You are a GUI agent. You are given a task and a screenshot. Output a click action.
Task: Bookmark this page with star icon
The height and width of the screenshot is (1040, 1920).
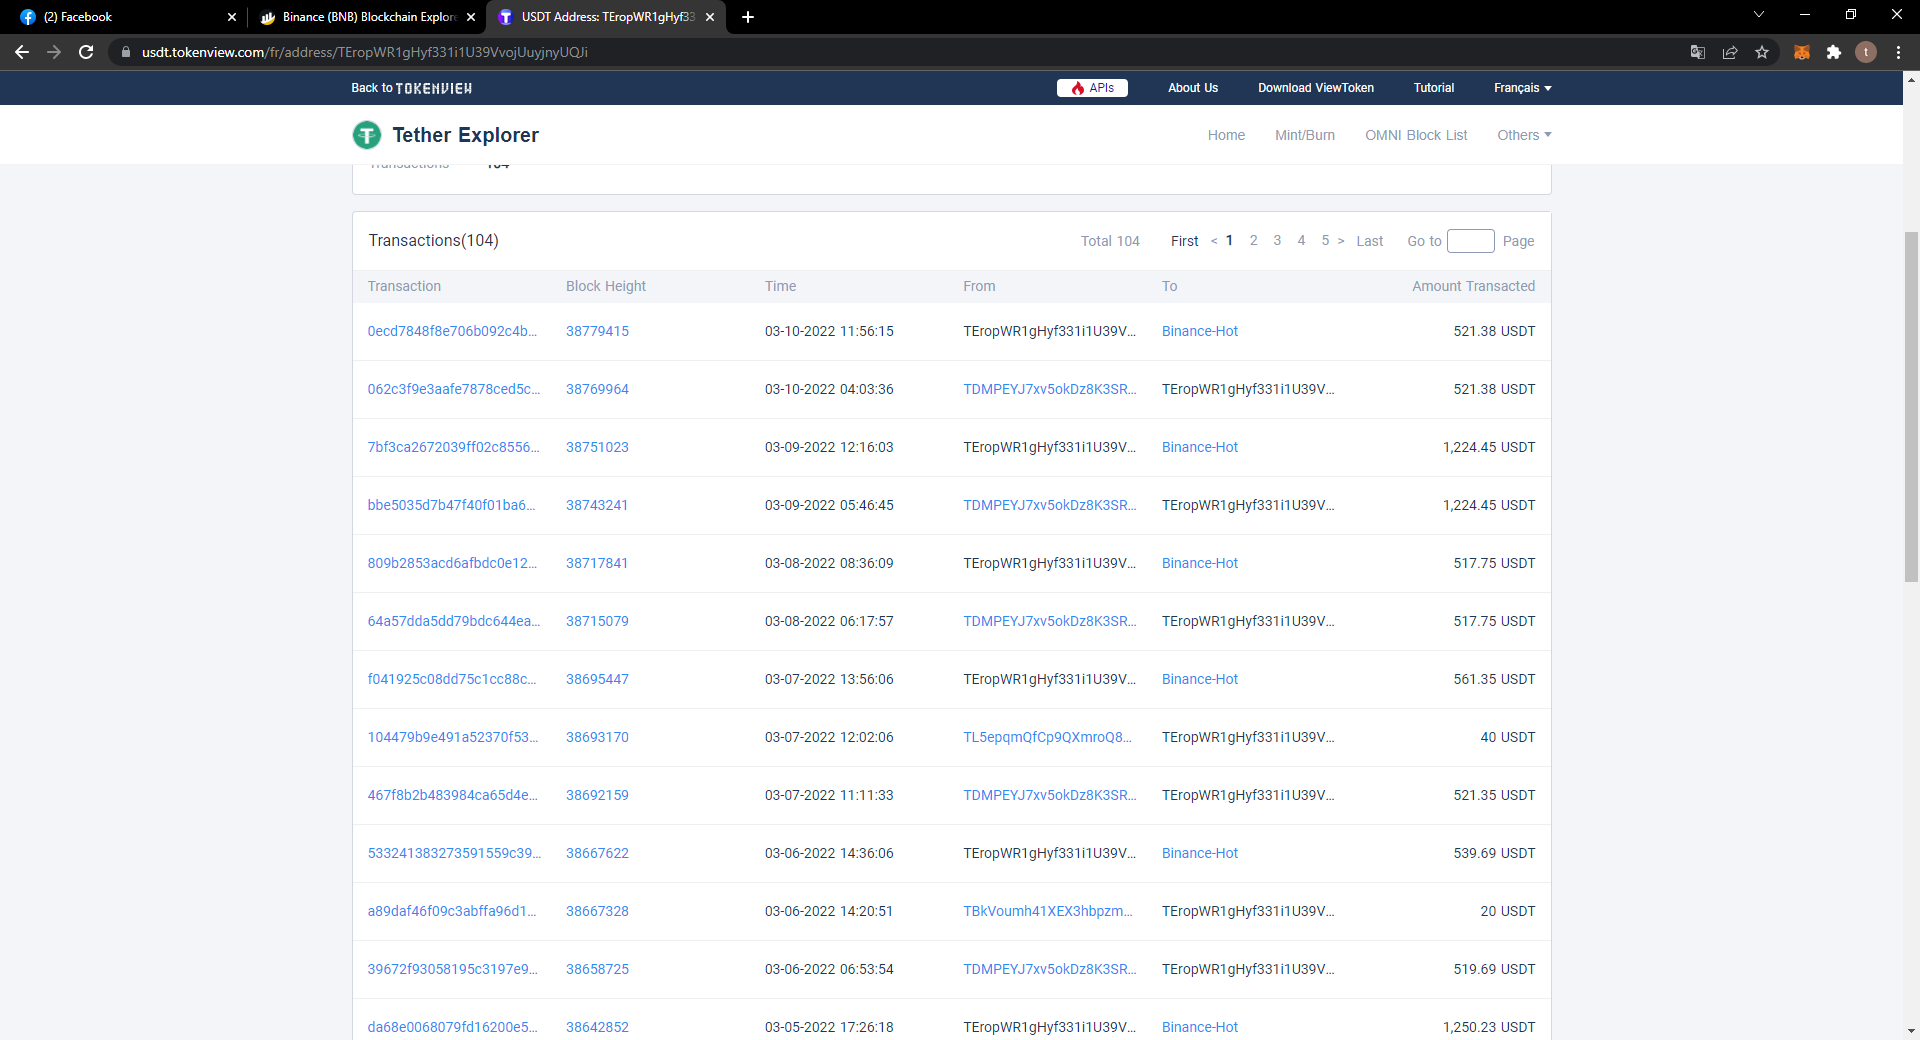click(x=1762, y=52)
